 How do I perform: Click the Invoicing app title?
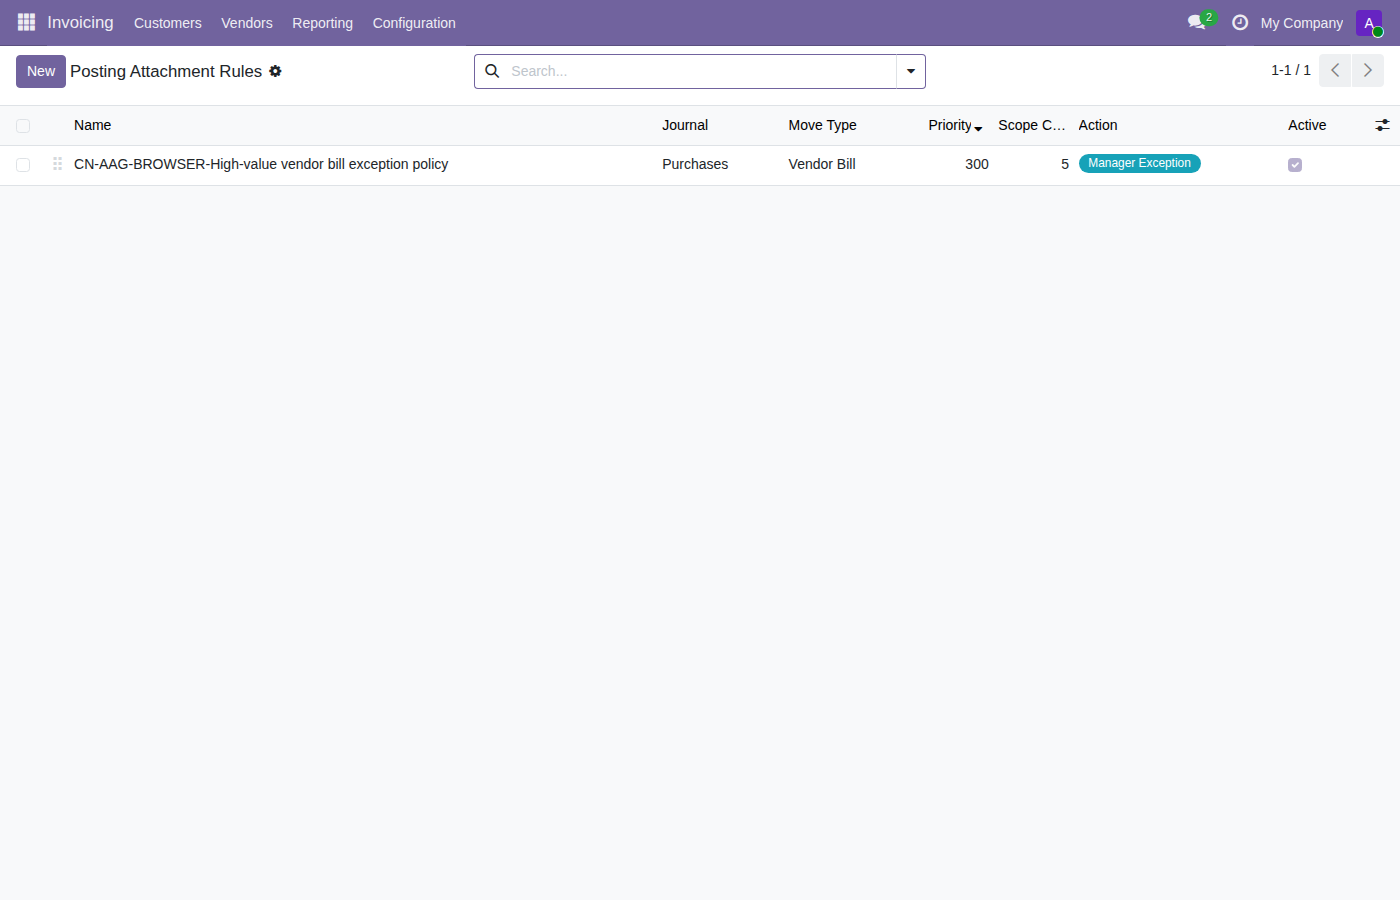[80, 22]
